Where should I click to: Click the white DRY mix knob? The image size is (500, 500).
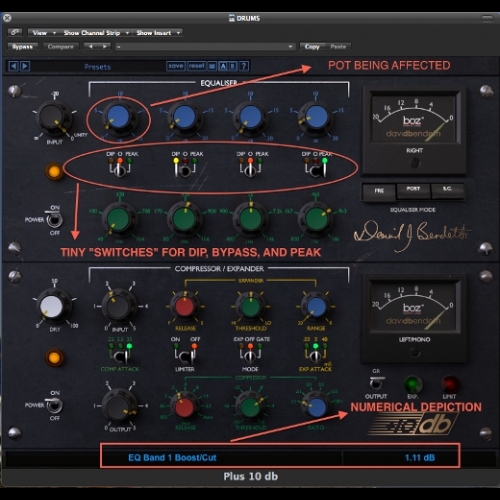53,306
